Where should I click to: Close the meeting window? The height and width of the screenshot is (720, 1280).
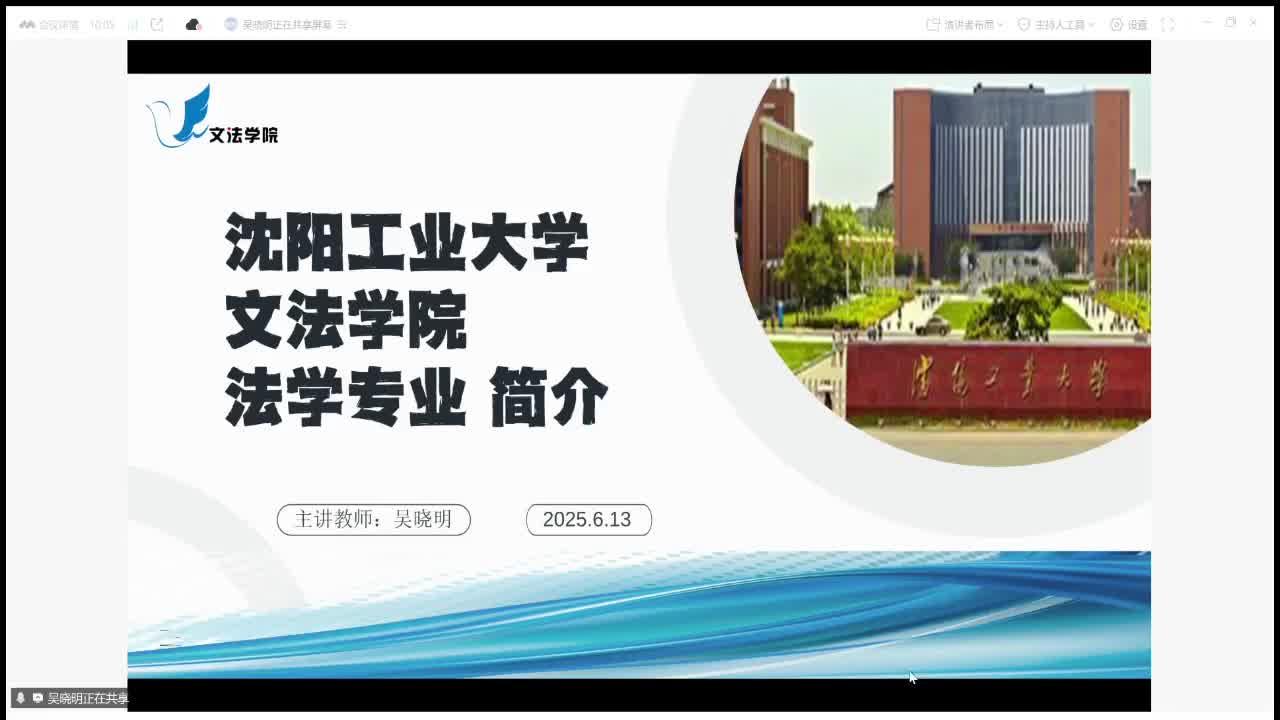pyautogui.click(x=1253, y=22)
